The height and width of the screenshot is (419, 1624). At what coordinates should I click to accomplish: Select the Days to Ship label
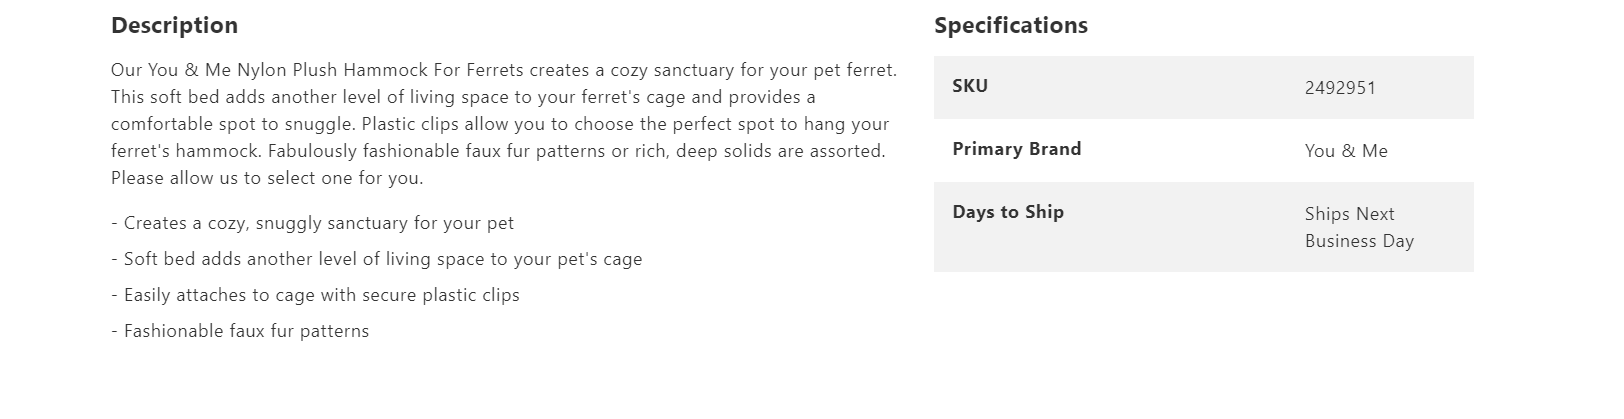(x=1008, y=211)
